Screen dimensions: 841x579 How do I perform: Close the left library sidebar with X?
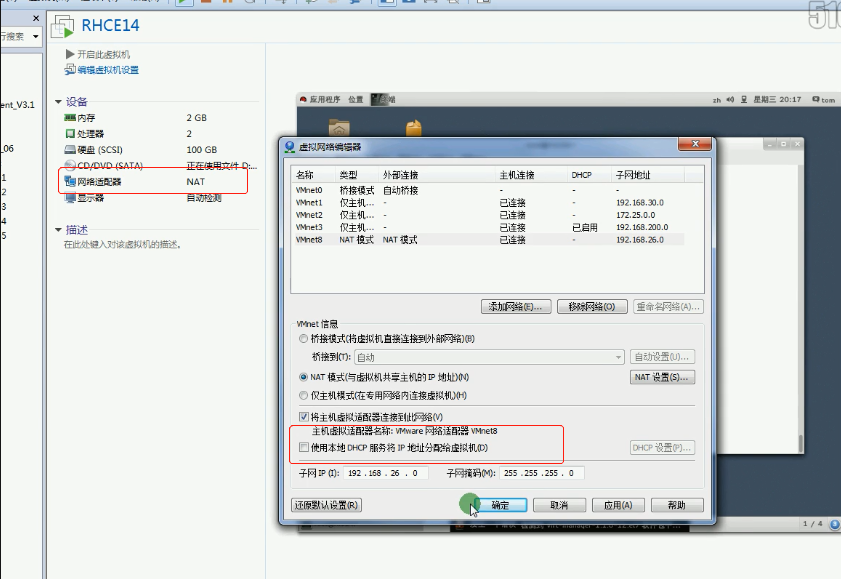36,18
